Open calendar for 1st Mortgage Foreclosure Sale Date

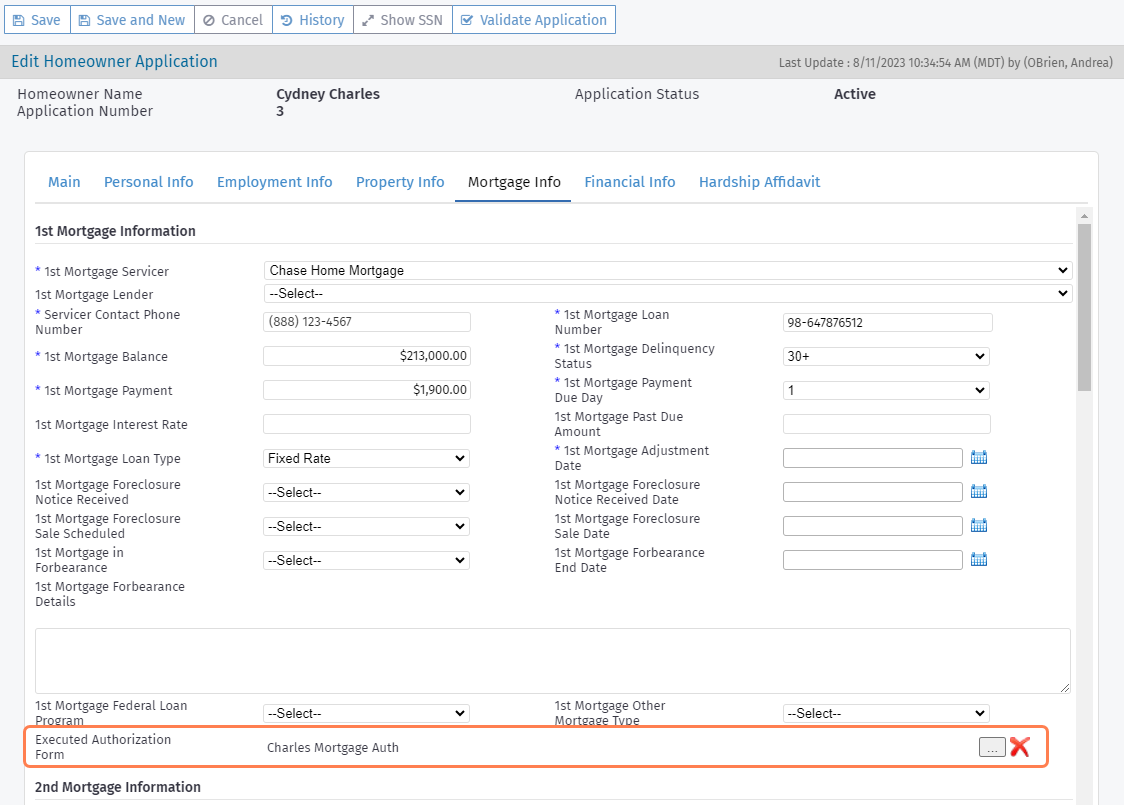(x=979, y=525)
